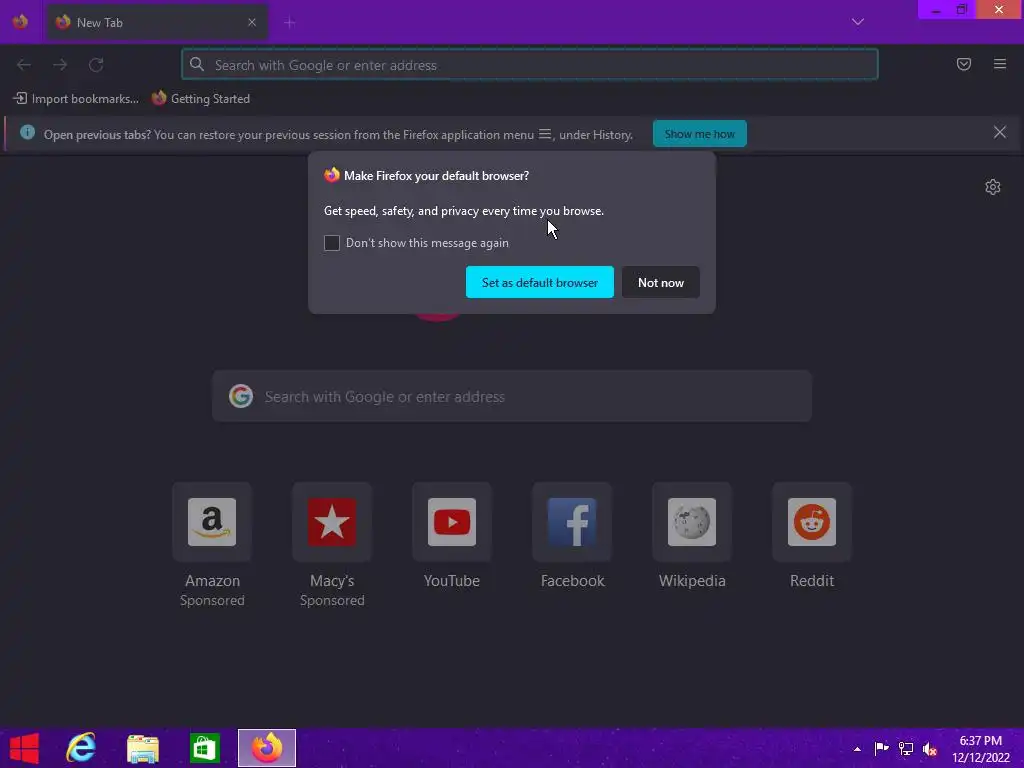The image size is (1024, 768).
Task: Open a new tab with the plus button
Action: (x=289, y=23)
